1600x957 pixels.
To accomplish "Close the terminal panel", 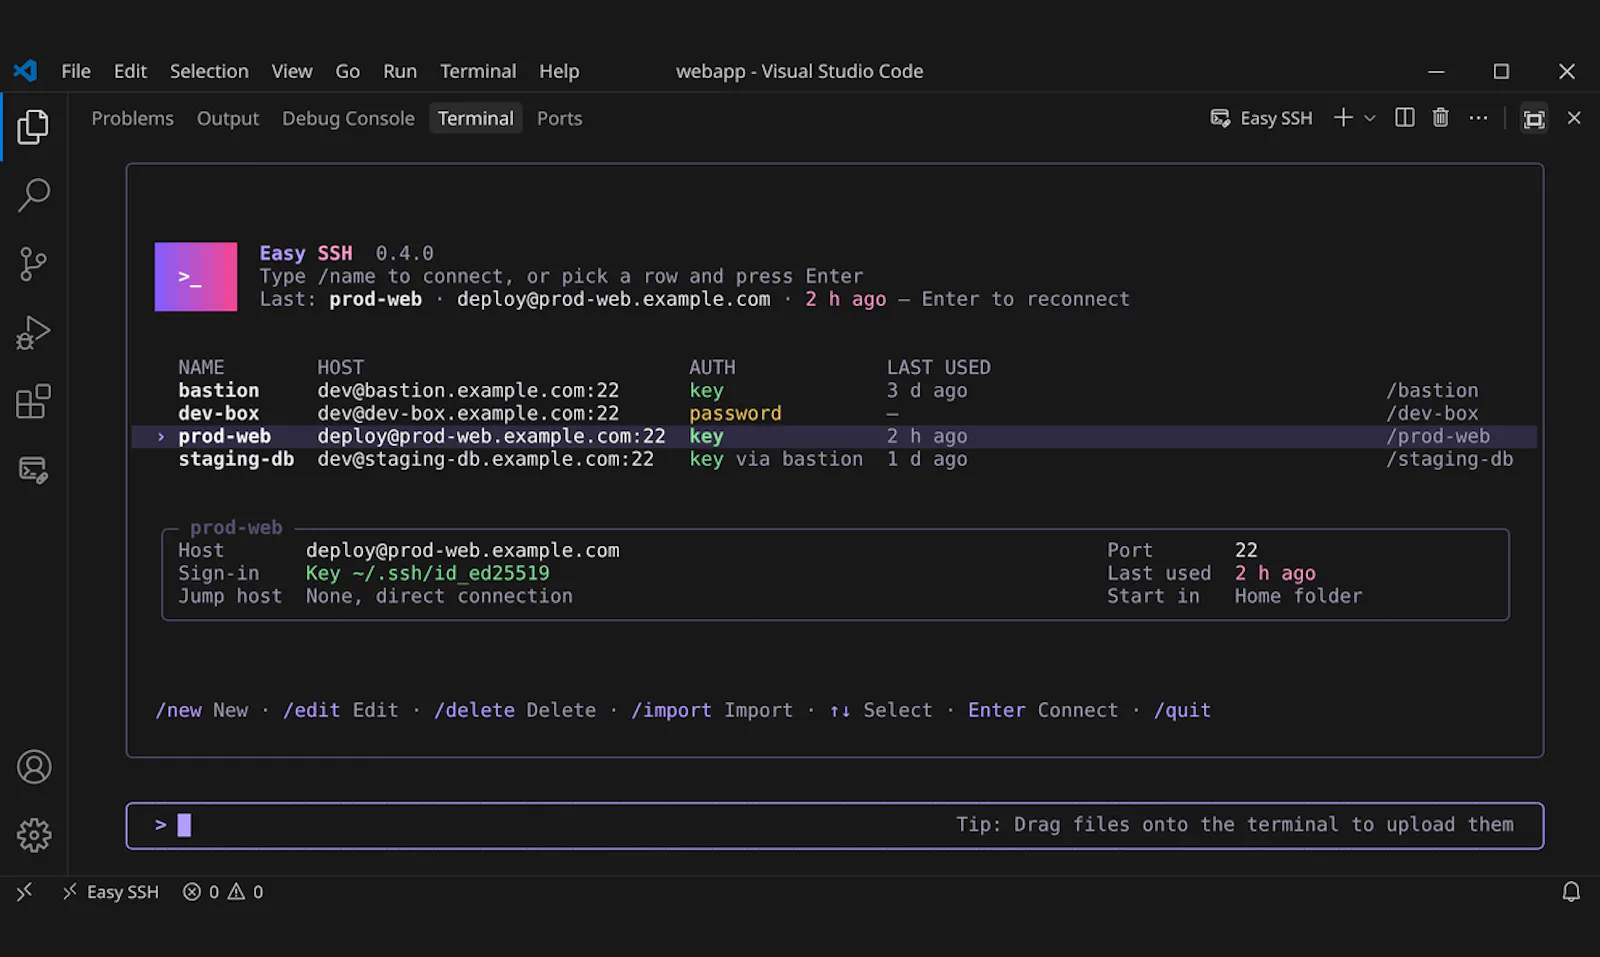I will tap(1574, 118).
